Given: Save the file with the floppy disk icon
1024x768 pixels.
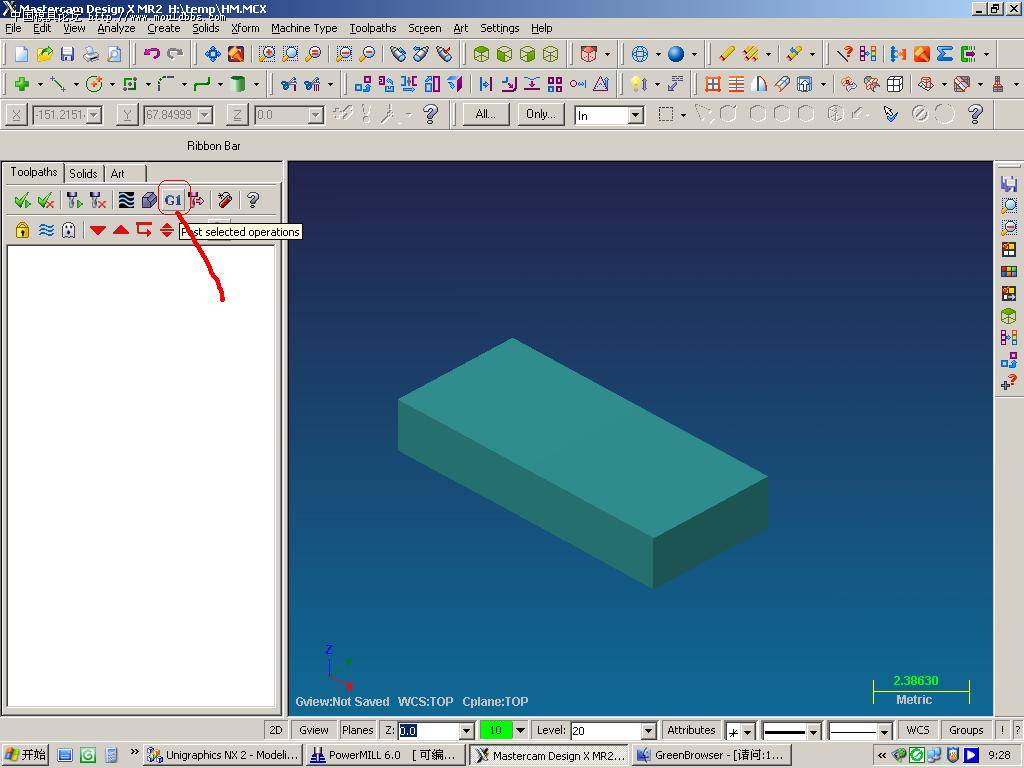Looking at the screenshot, I should pyautogui.click(x=67, y=54).
